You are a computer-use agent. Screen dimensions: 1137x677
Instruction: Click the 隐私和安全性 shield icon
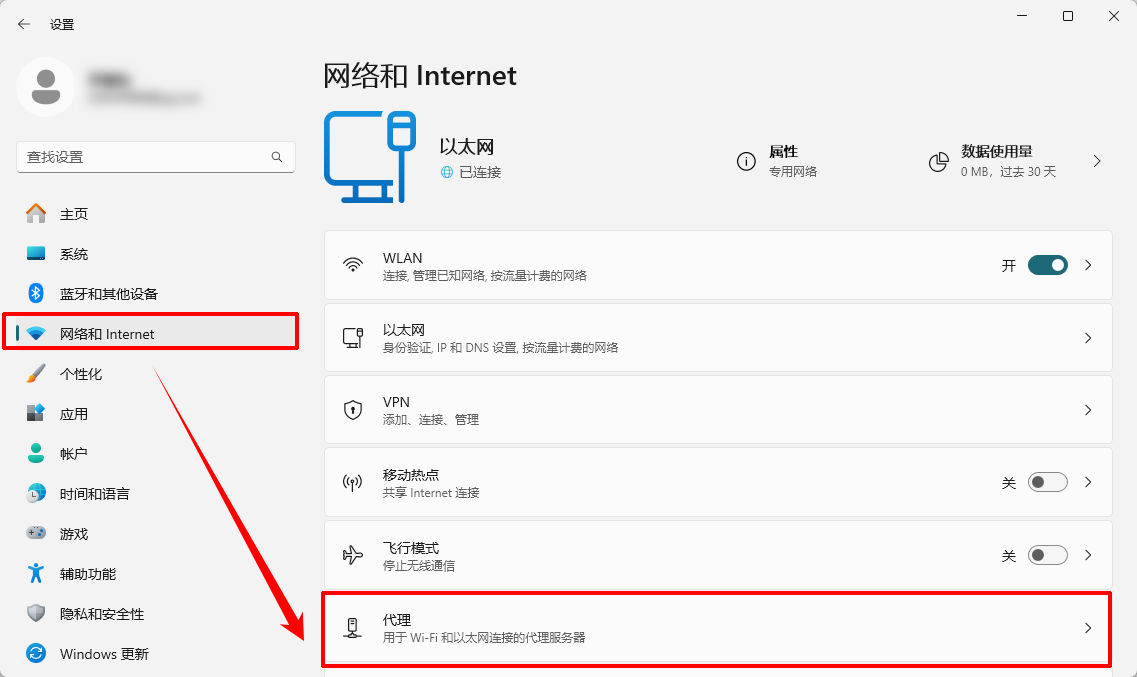[36, 613]
